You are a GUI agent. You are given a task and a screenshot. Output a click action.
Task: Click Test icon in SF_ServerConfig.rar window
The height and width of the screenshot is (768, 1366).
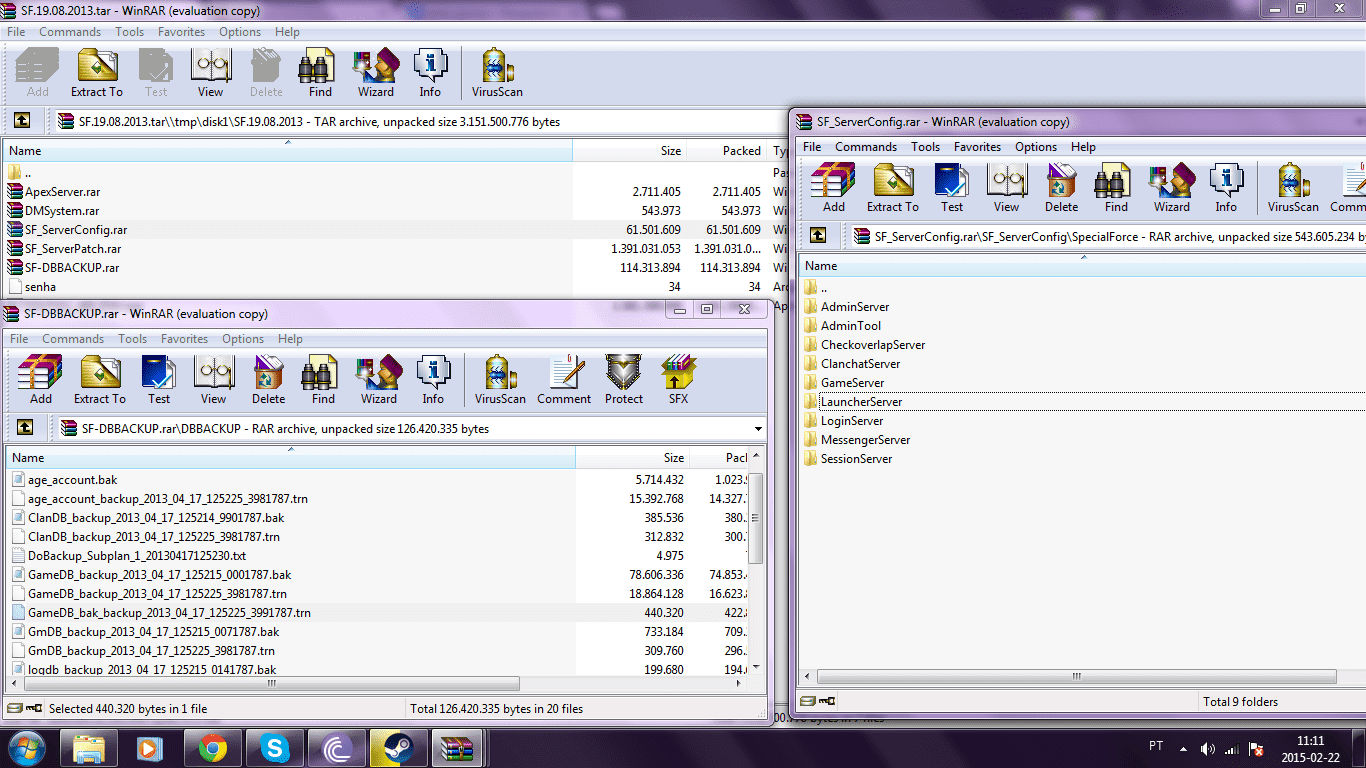click(952, 187)
